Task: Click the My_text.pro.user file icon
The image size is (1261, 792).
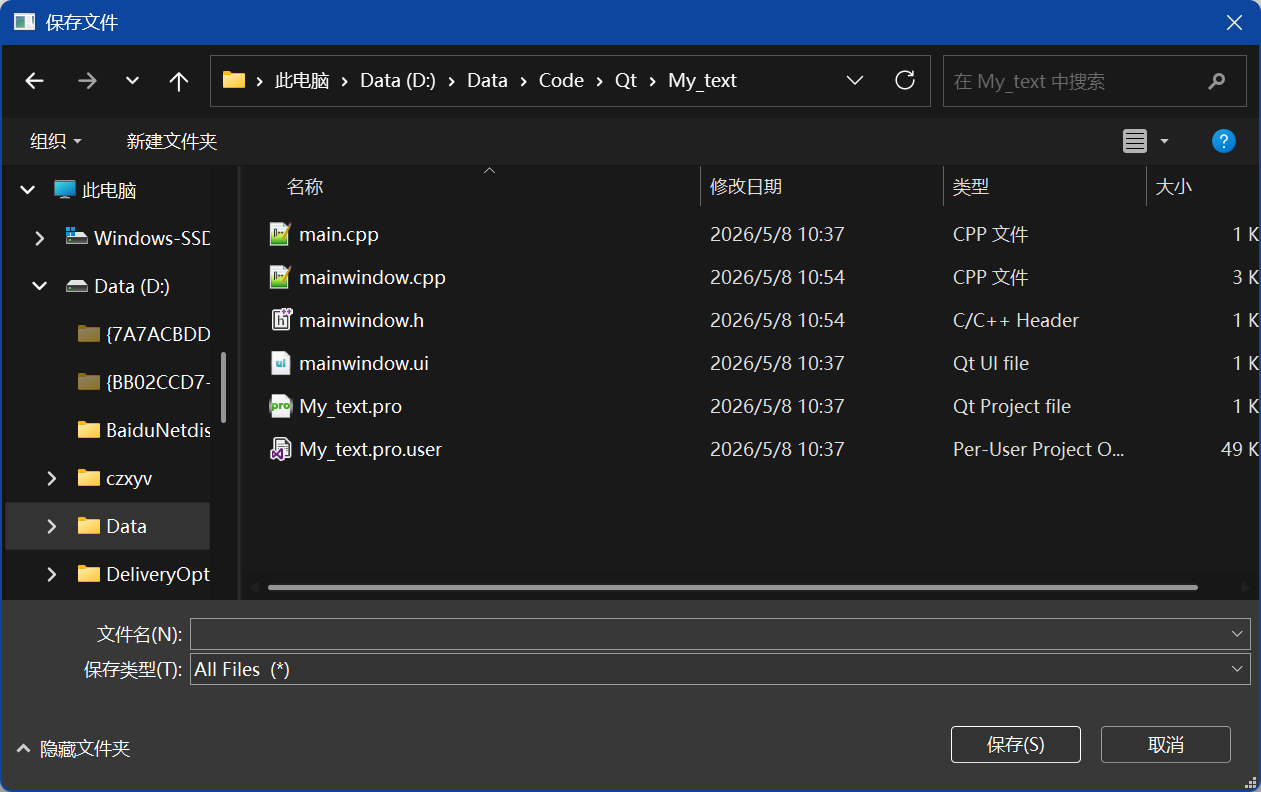Action: (281, 449)
